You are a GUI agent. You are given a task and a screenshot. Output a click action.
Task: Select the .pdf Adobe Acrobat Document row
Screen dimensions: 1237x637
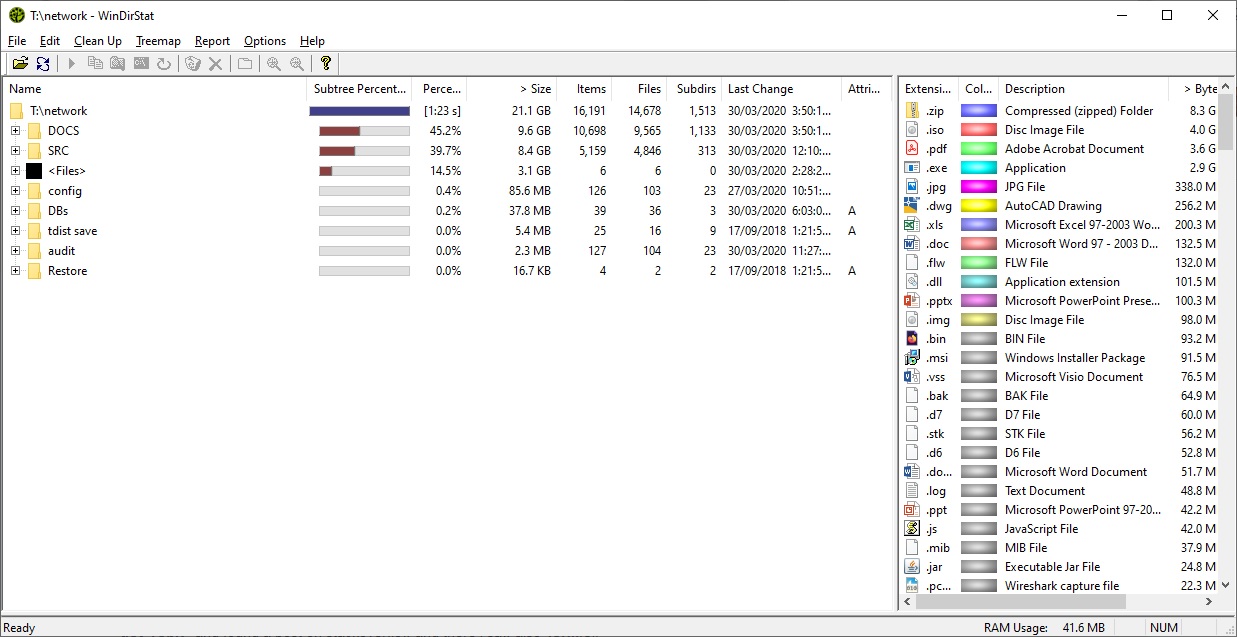[1060, 149]
